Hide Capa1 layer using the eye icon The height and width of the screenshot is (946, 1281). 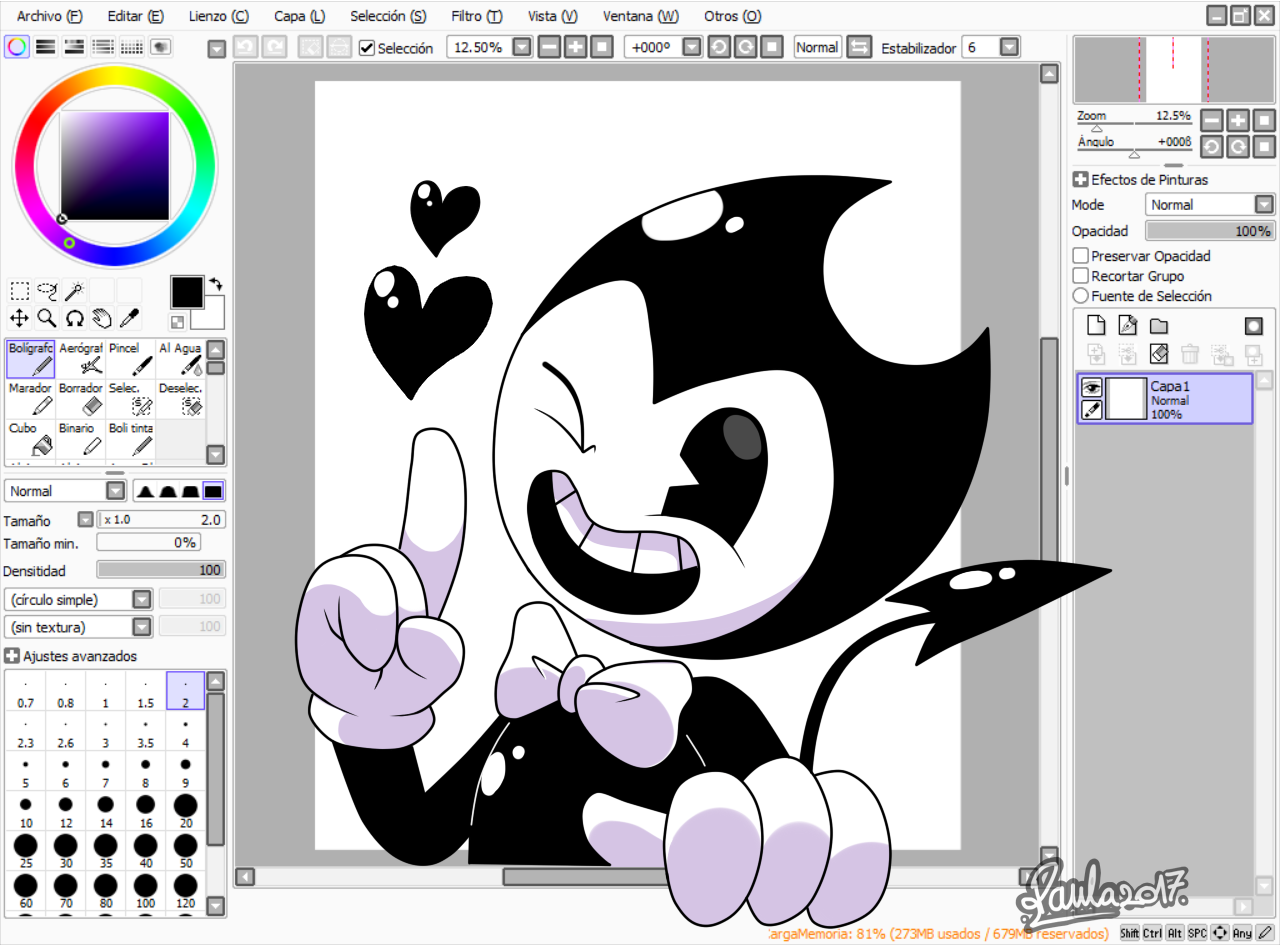[1091, 388]
